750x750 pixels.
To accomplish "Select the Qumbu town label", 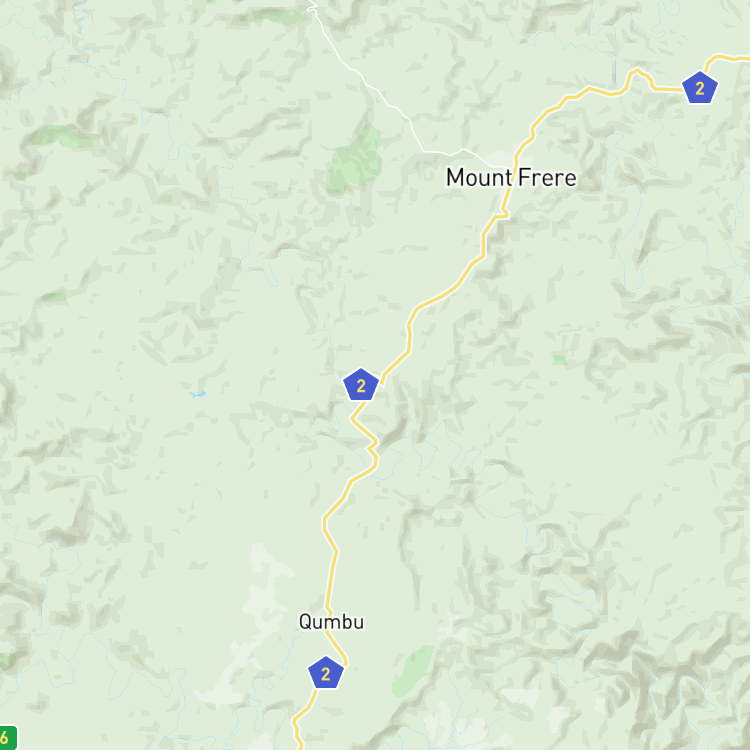I will point(331,622).
